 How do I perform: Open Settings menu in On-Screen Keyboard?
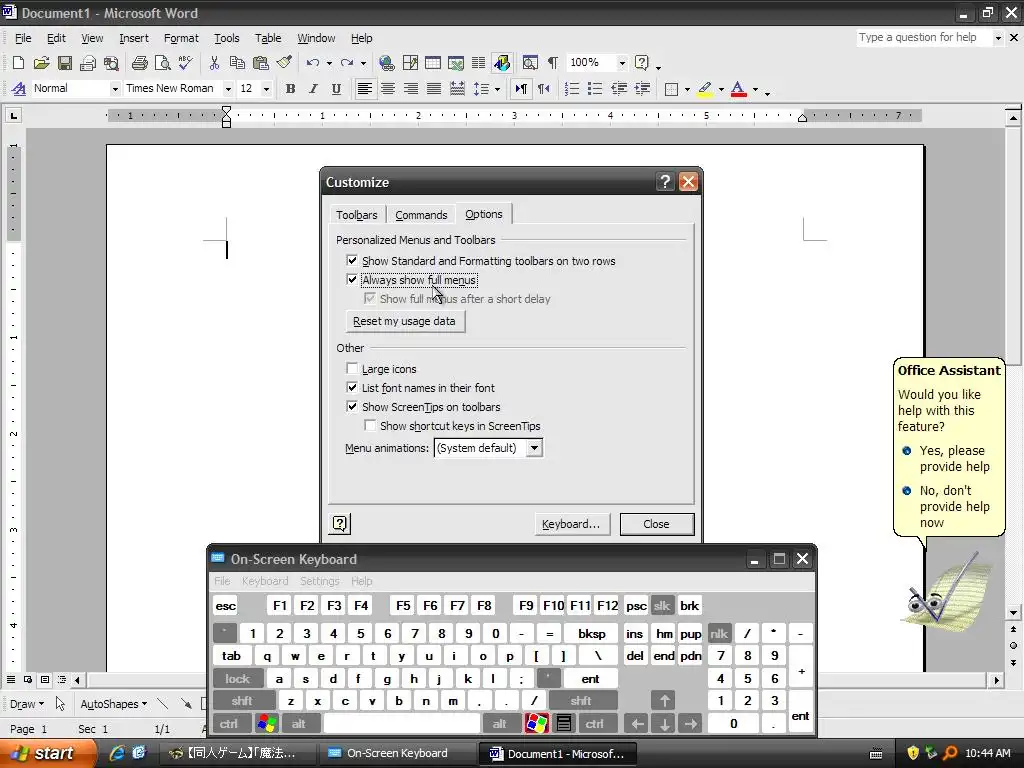tap(319, 581)
